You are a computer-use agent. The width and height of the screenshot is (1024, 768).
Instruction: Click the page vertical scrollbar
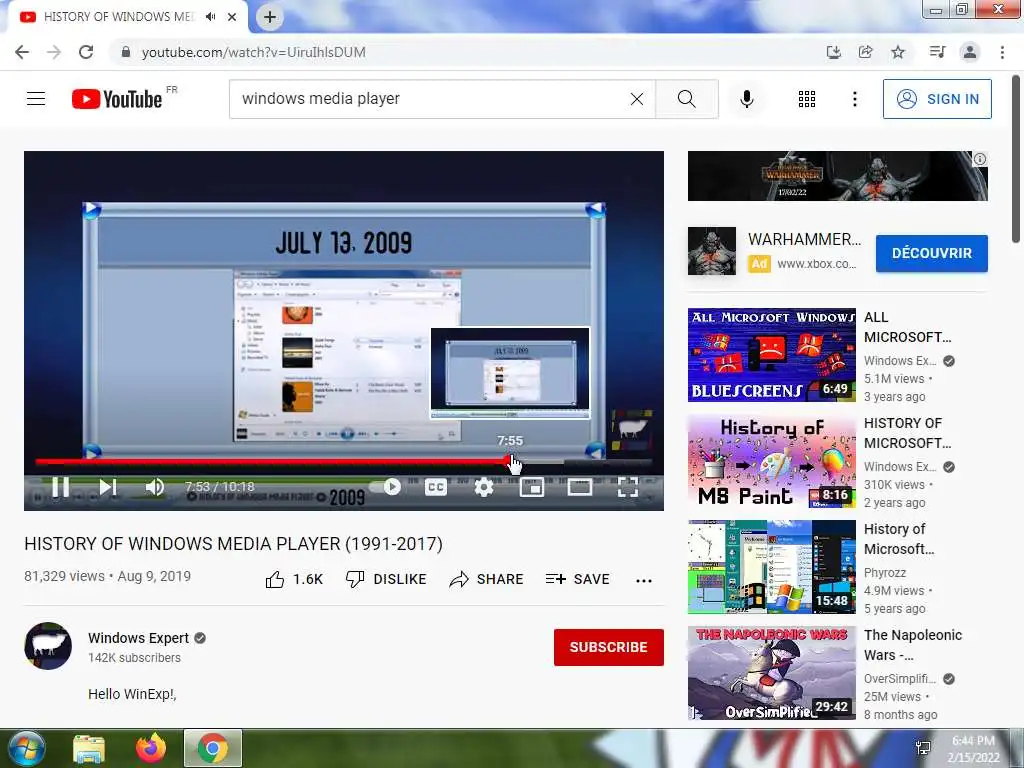pos(1017,159)
